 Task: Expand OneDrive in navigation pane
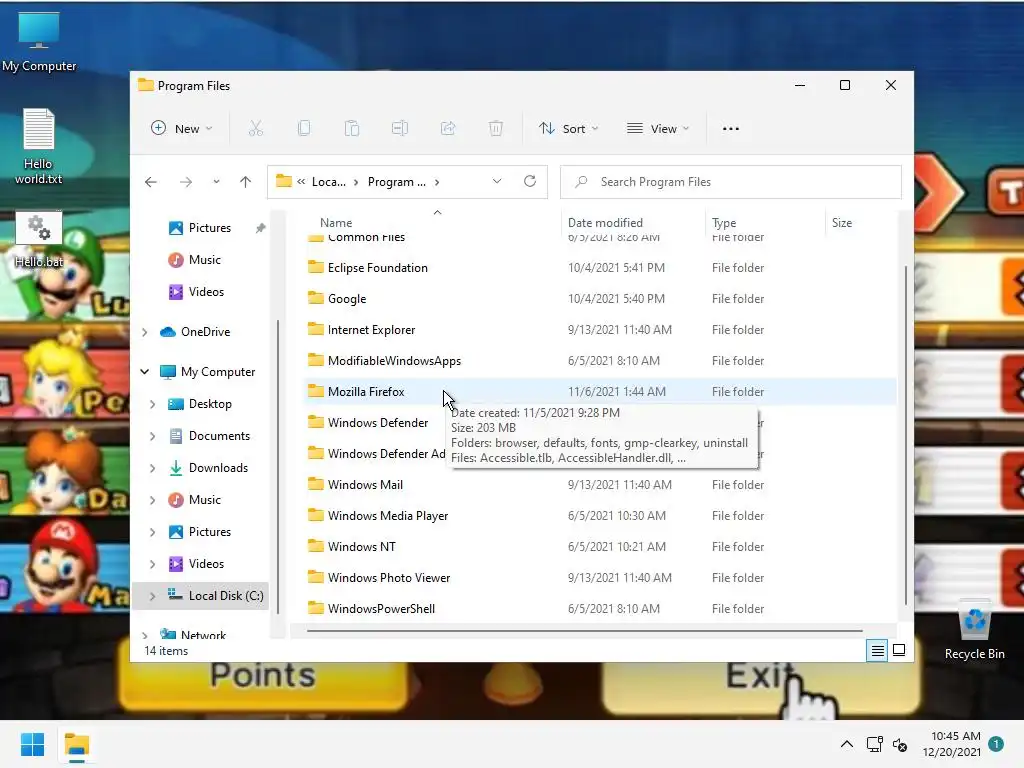[x=145, y=332]
